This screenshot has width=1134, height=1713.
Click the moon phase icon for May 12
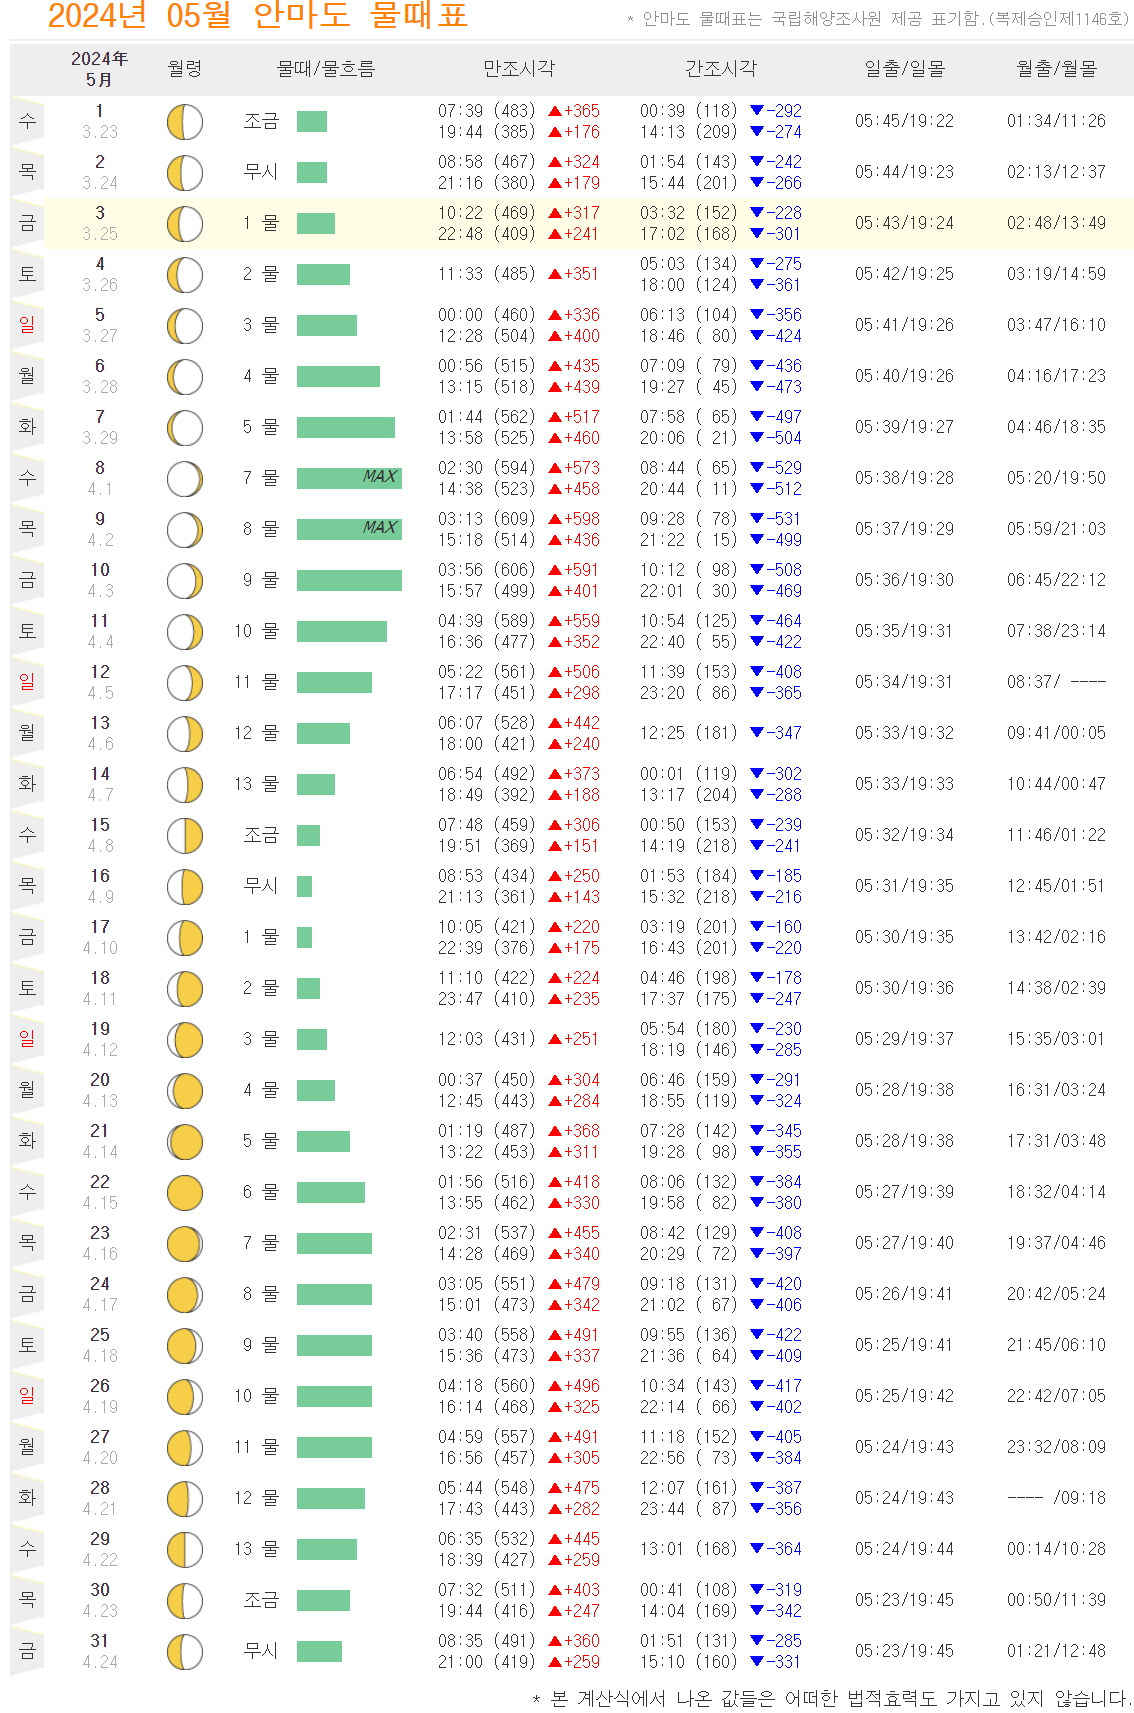185,683
